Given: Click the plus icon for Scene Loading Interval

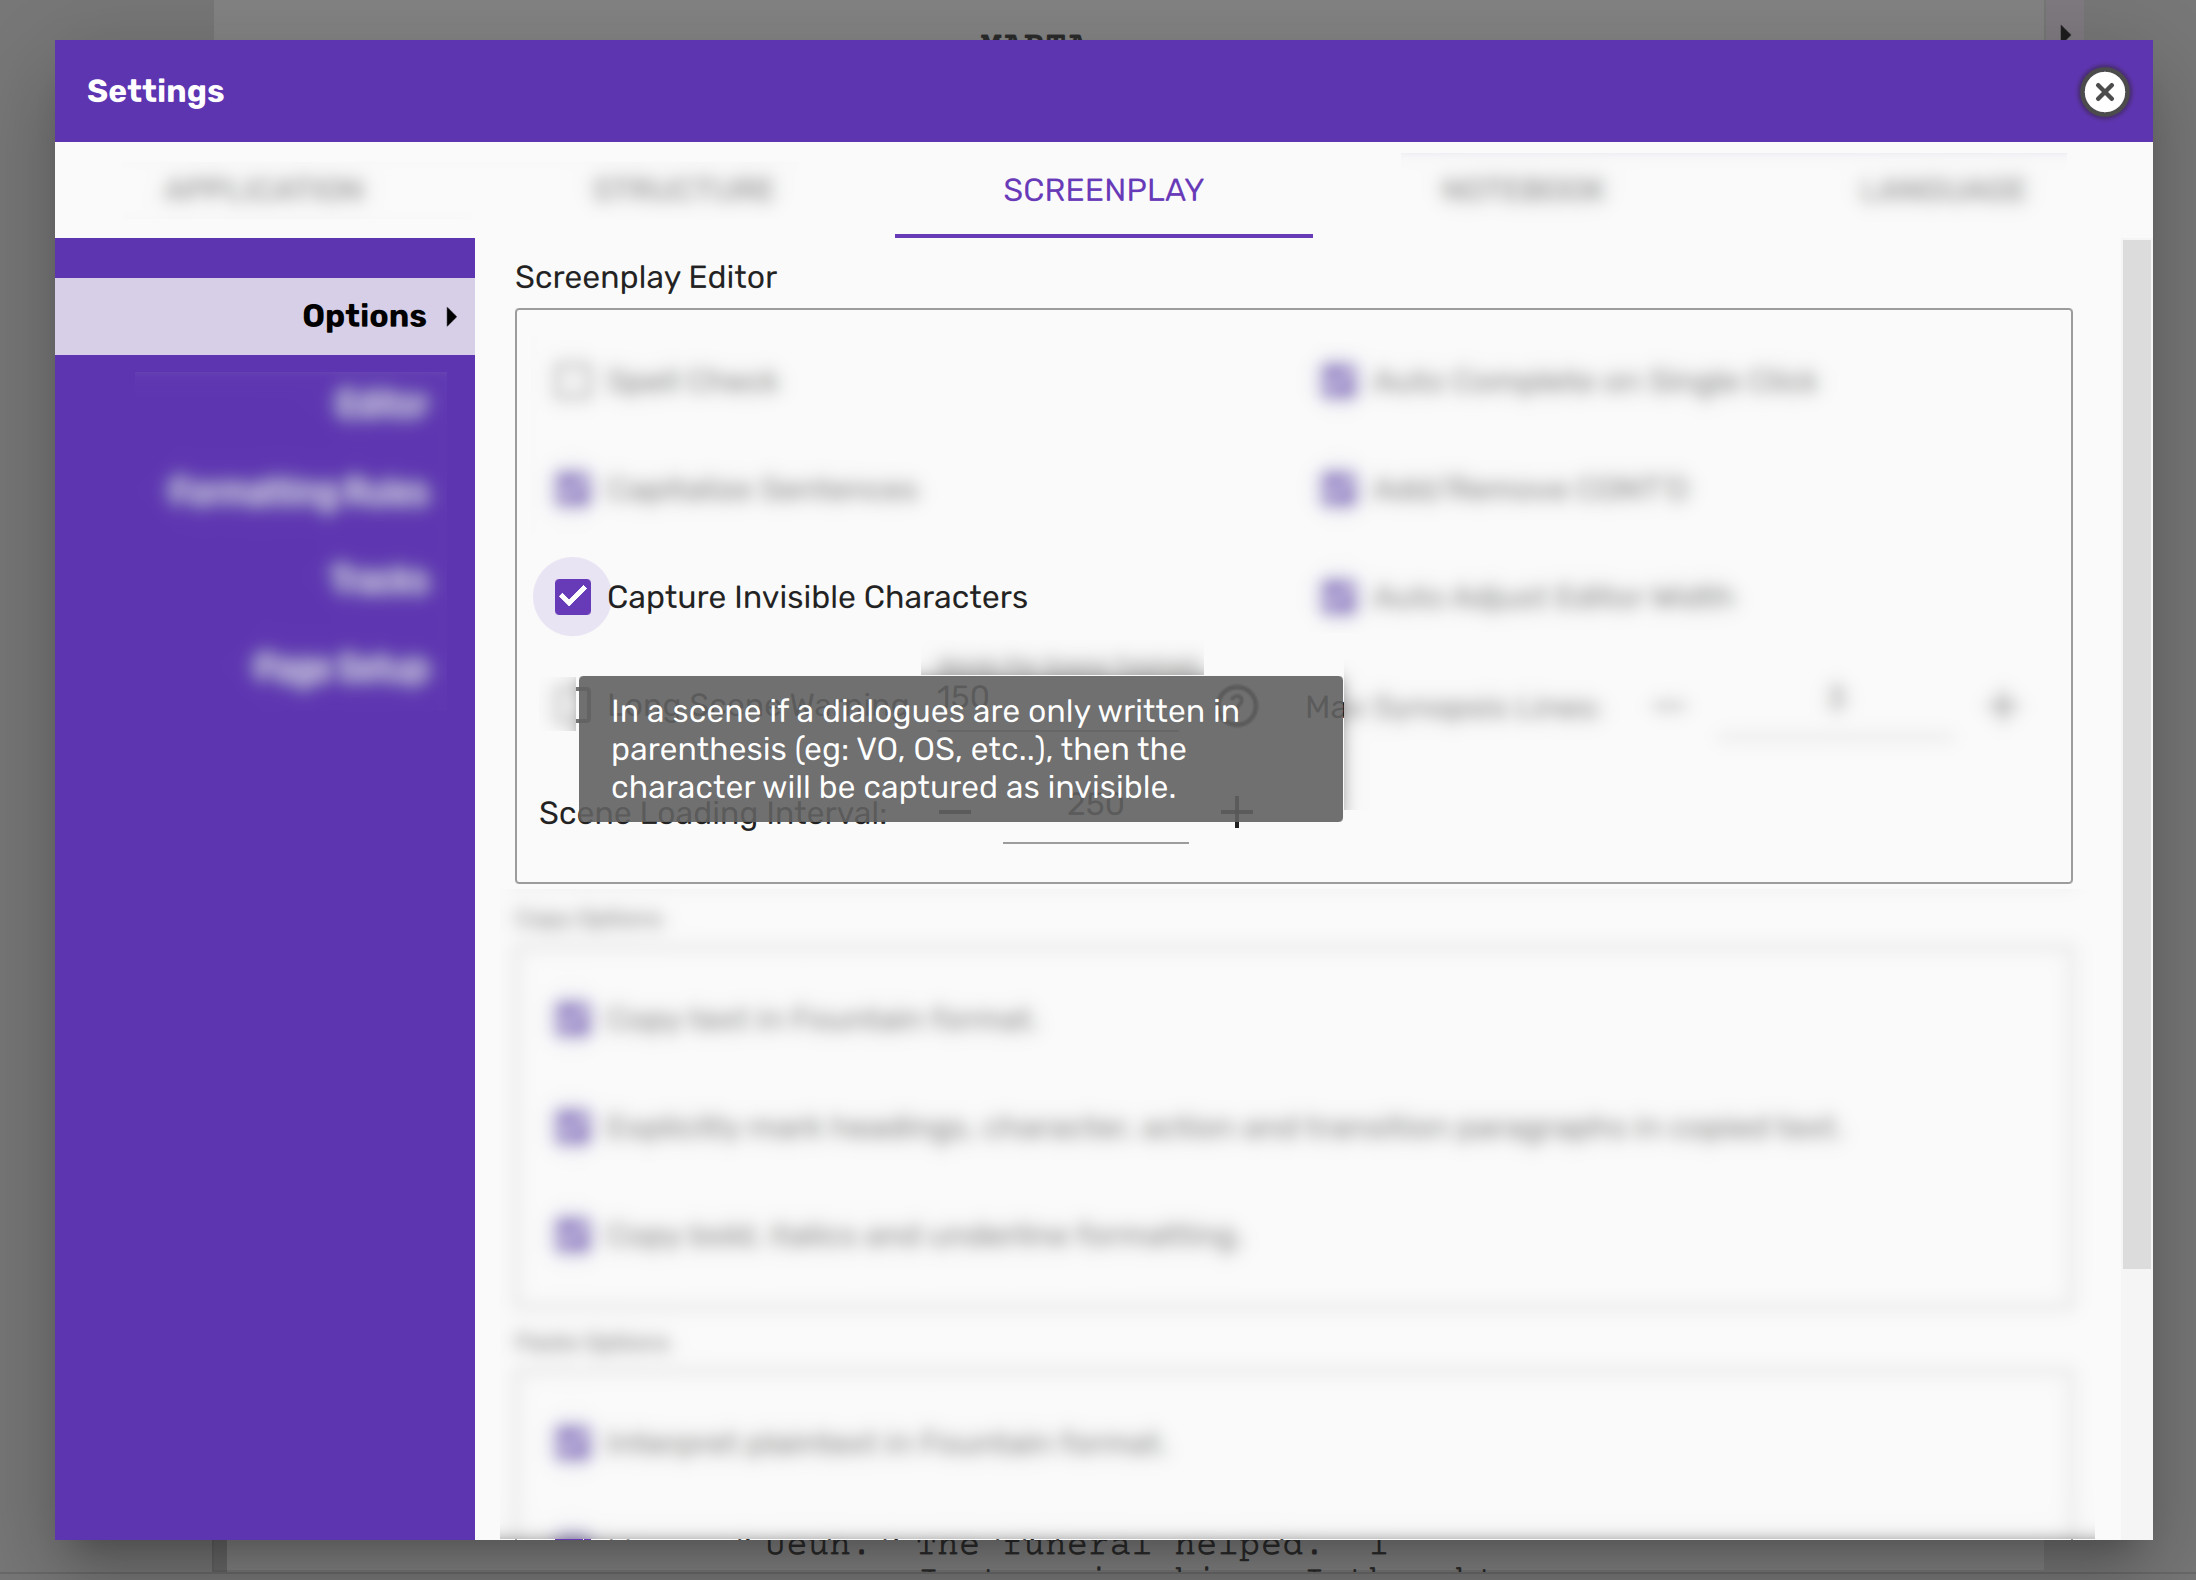Looking at the screenshot, I should coord(1237,811).
